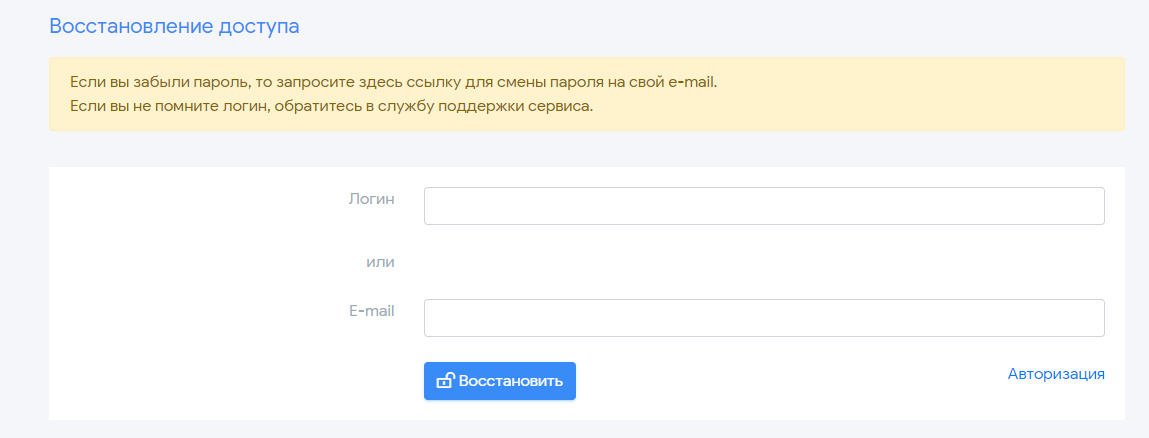Click the Логин input field
1149x438 pixels.
(x=764, y=206)
